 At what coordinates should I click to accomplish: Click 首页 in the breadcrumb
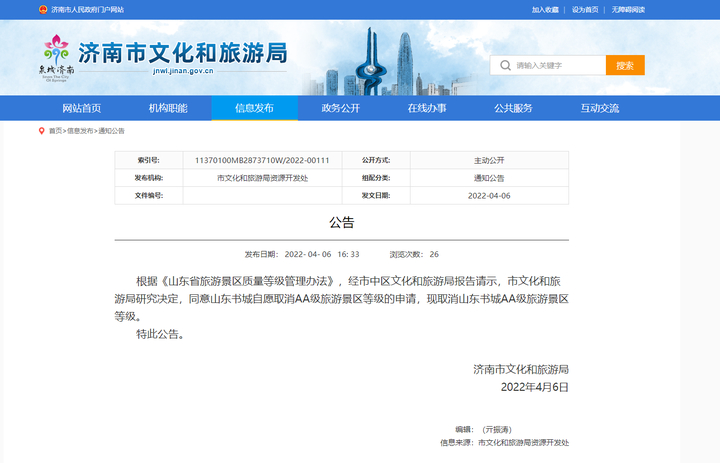(x=55, y=131)
